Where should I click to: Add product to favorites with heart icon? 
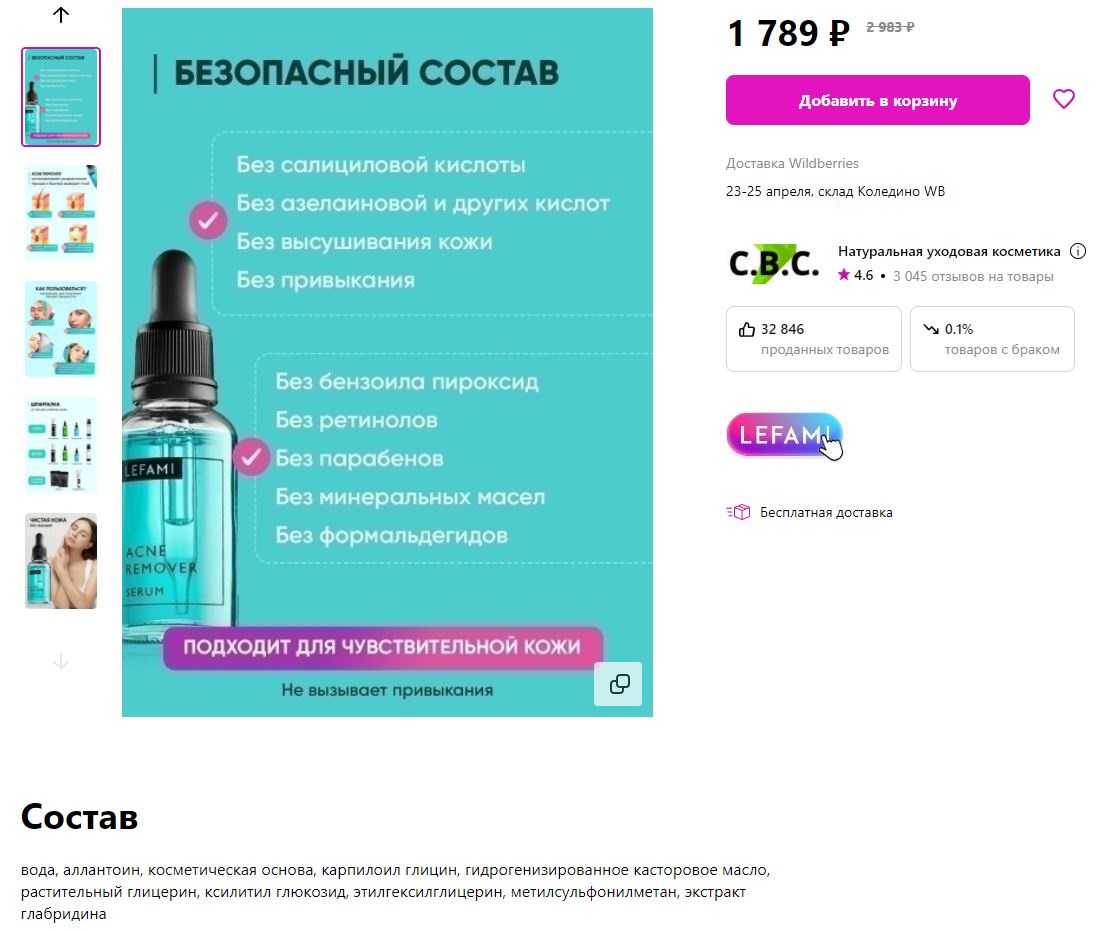point(1063,99)
